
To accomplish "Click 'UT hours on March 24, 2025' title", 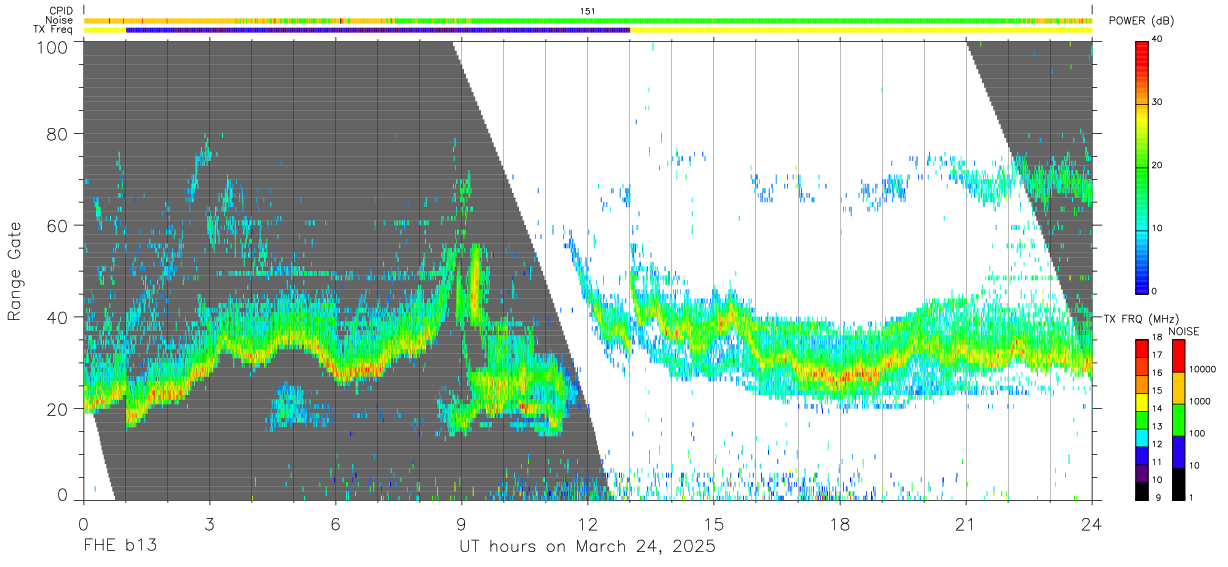I will [x=587, y=547].
